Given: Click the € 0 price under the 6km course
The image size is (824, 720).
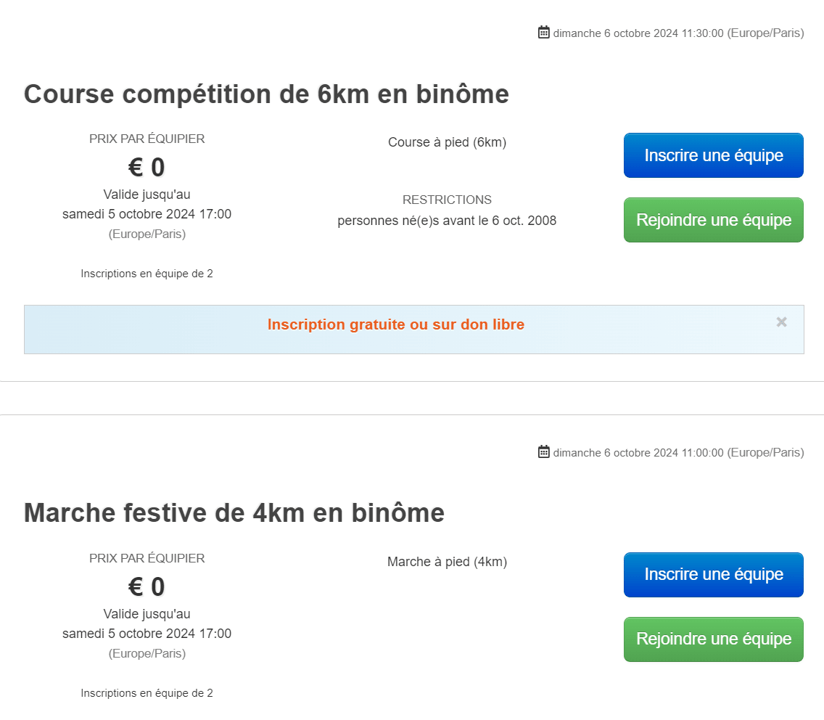Looking at the screenshot, I should (147, 167).
